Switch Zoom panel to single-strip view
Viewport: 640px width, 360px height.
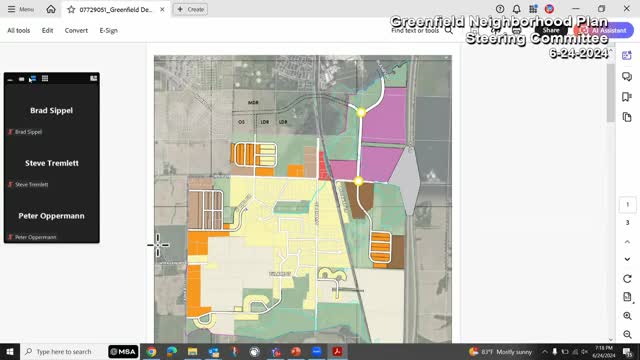click(22, 79)
